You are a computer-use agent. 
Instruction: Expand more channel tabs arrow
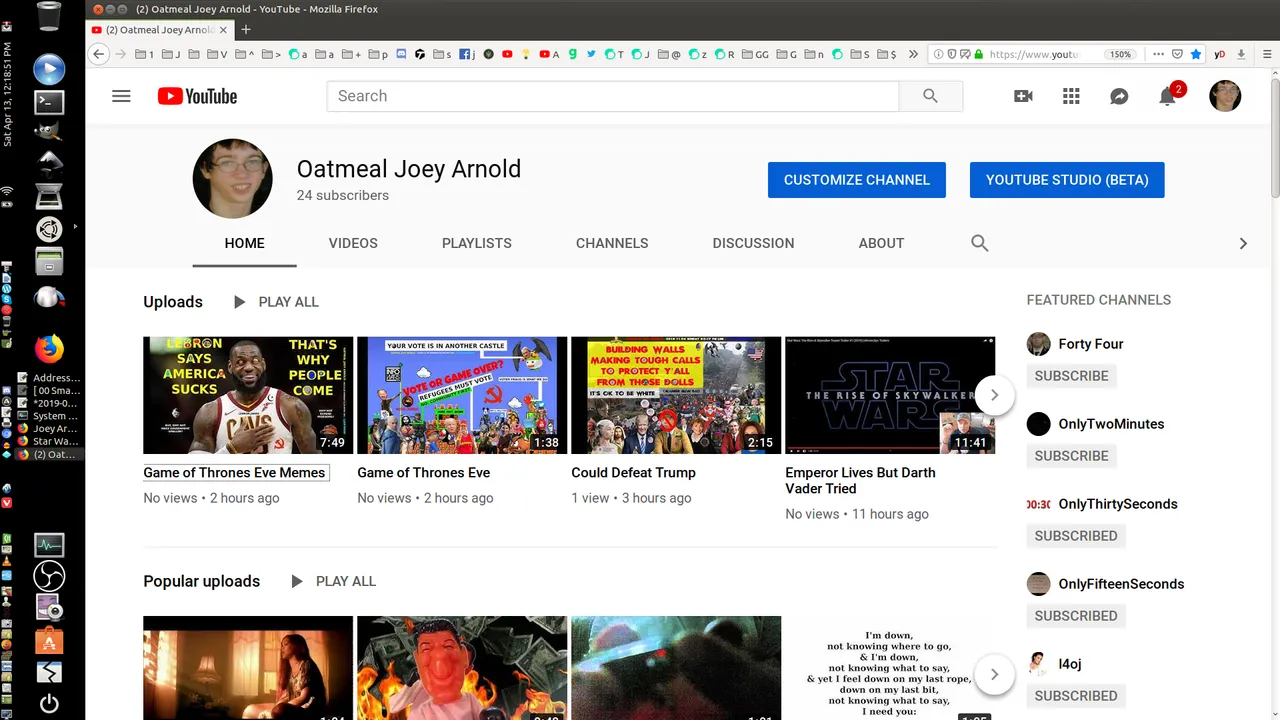(x=1243, y=243)
